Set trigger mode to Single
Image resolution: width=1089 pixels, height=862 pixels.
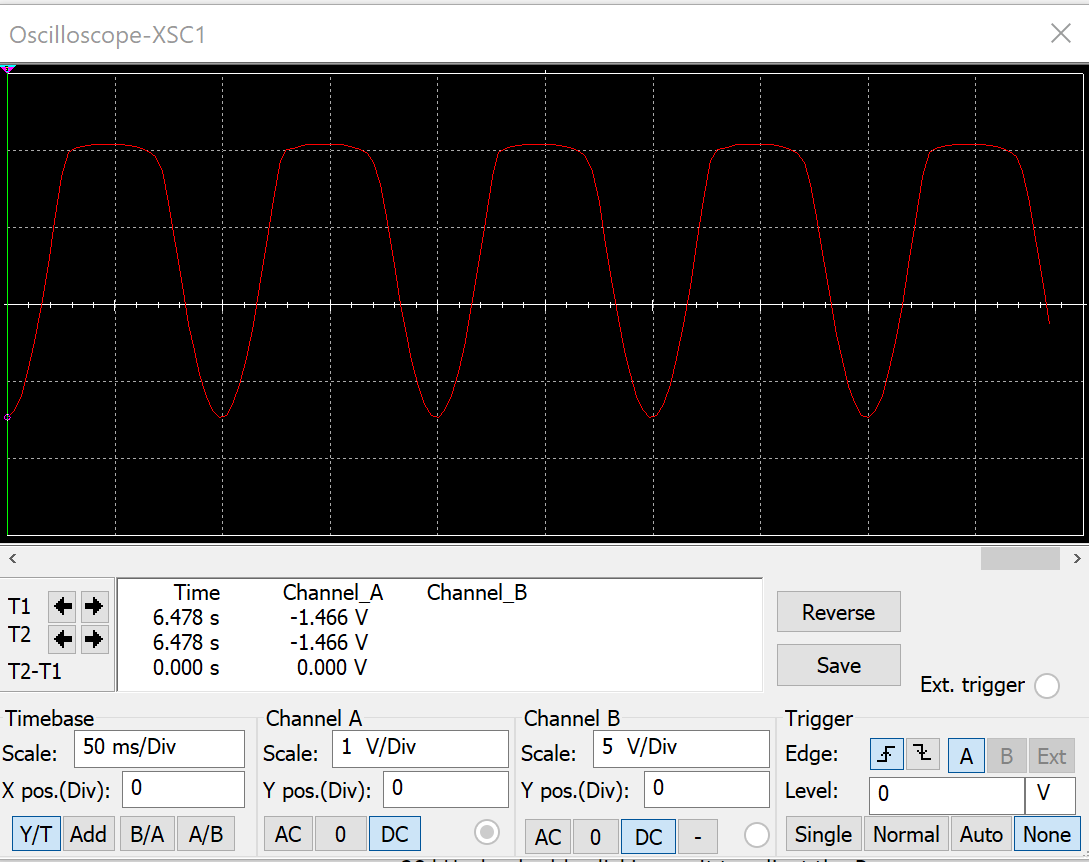[x=823, y=833]
